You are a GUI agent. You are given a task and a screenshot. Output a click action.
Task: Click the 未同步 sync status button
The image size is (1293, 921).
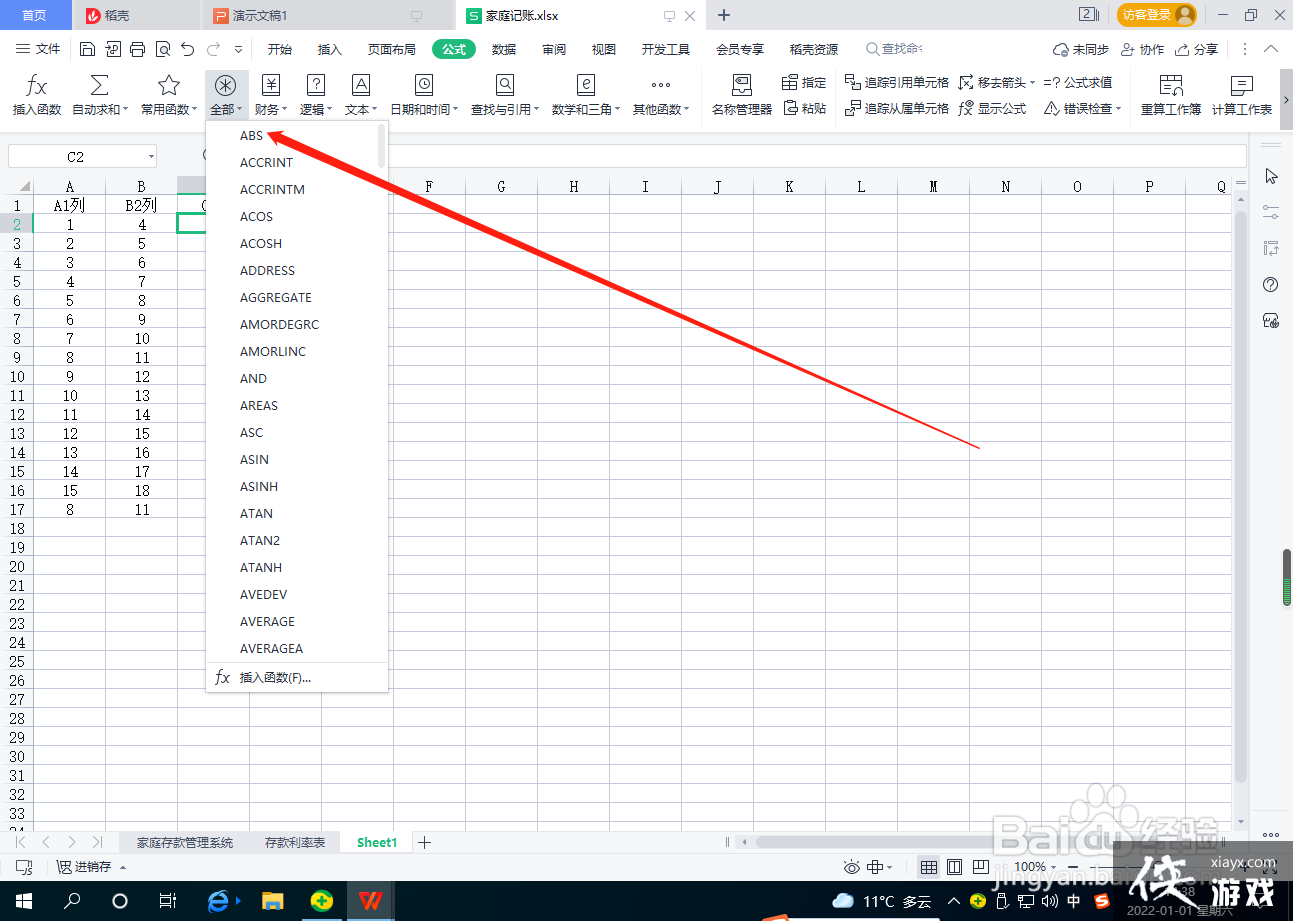click(1081, 49)
